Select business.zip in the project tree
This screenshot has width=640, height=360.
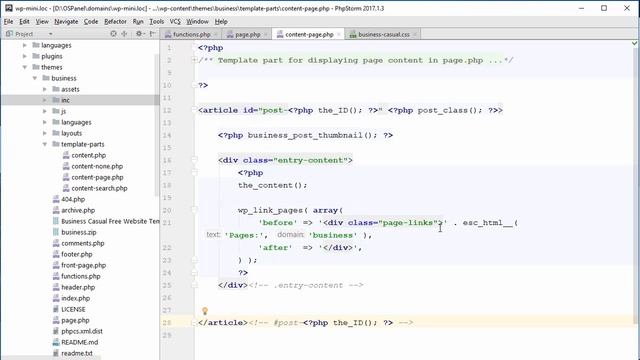[x=79, y=233]
